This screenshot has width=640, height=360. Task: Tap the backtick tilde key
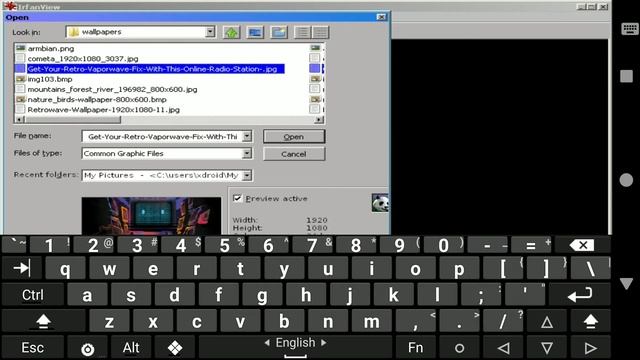15,245
